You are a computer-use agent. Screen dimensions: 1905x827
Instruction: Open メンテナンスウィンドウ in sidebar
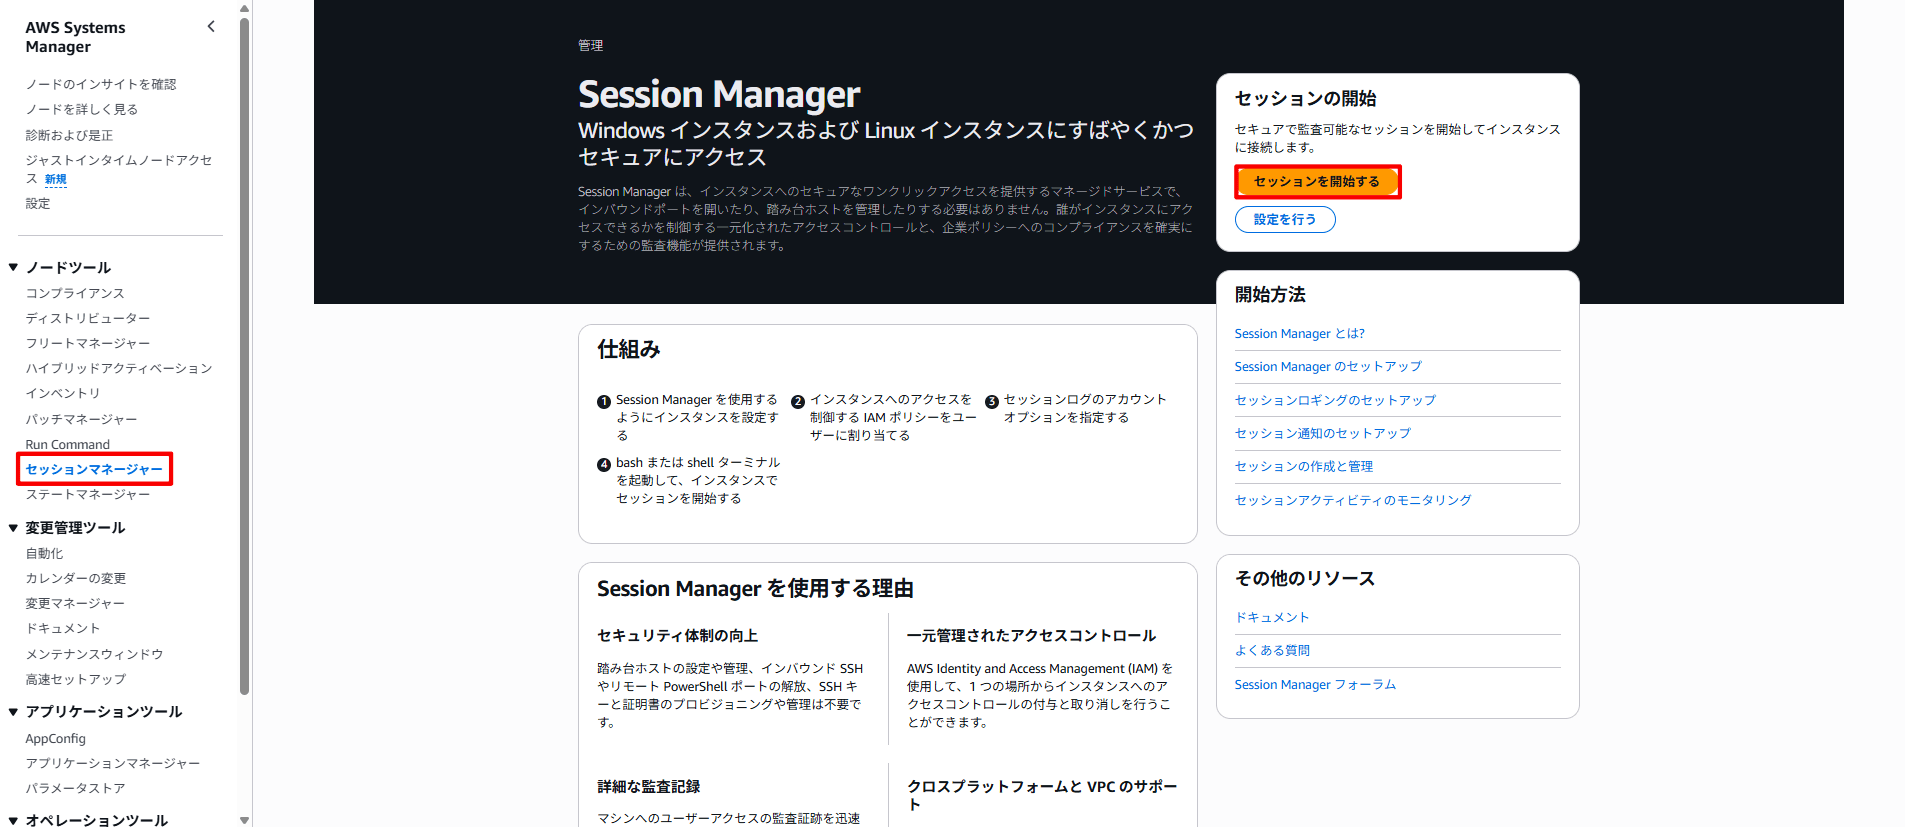(94, 654)
